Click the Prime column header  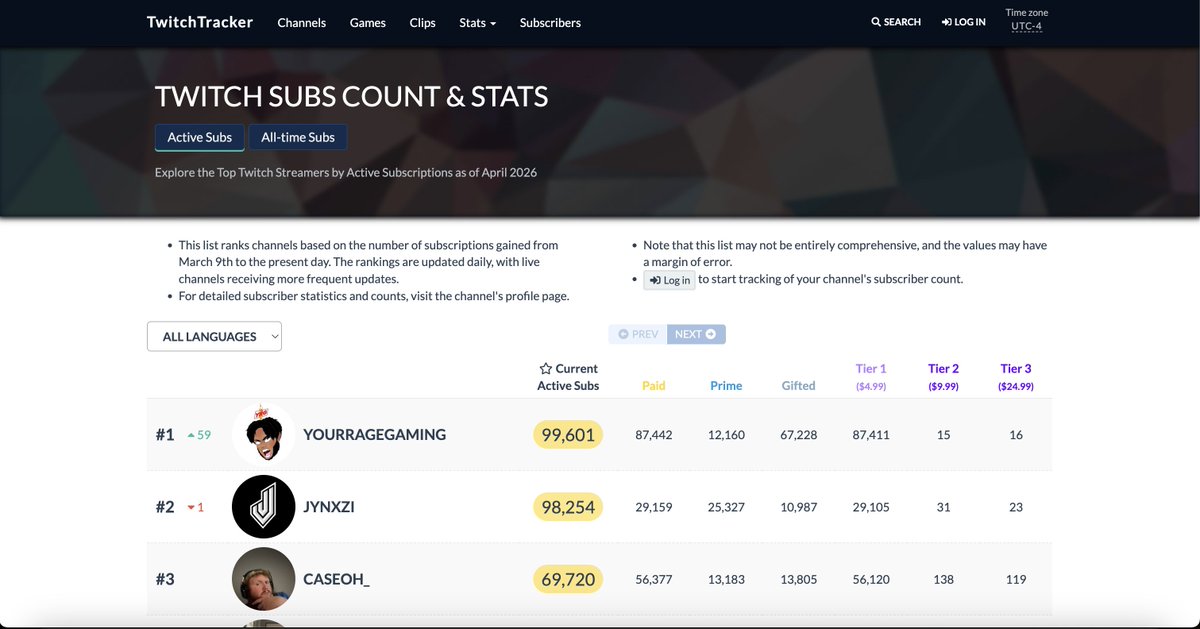click(726, 385)
